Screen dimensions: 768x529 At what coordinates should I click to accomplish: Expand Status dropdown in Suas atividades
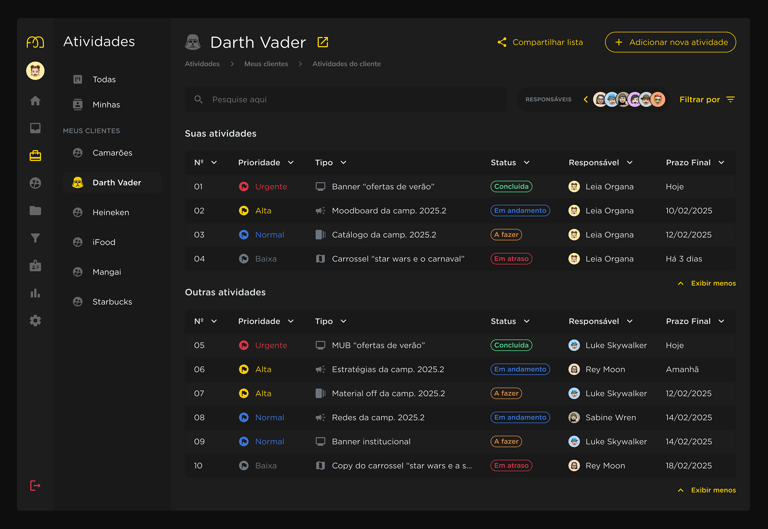tap(527, 163)
